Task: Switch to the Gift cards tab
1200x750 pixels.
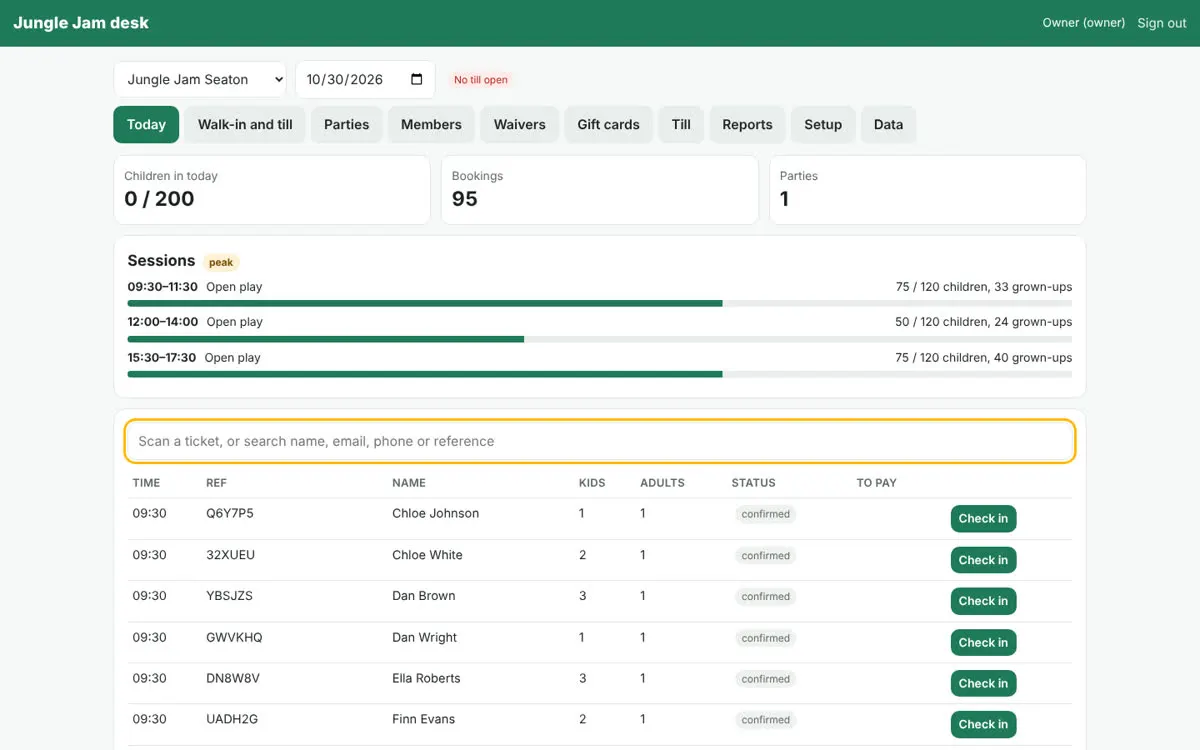Action: point(608,125)
